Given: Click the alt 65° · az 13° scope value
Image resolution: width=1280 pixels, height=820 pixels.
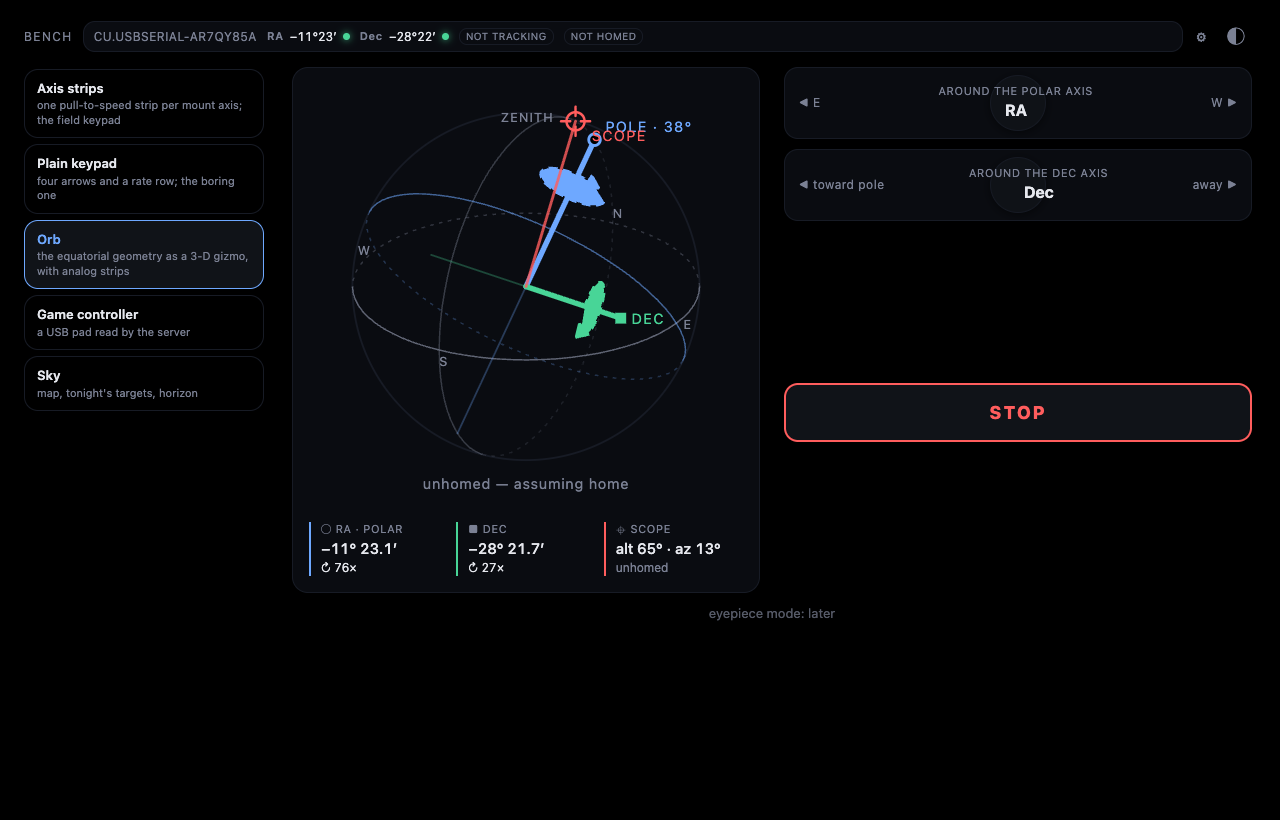Looking at the screenshot, I should (668, 549).
